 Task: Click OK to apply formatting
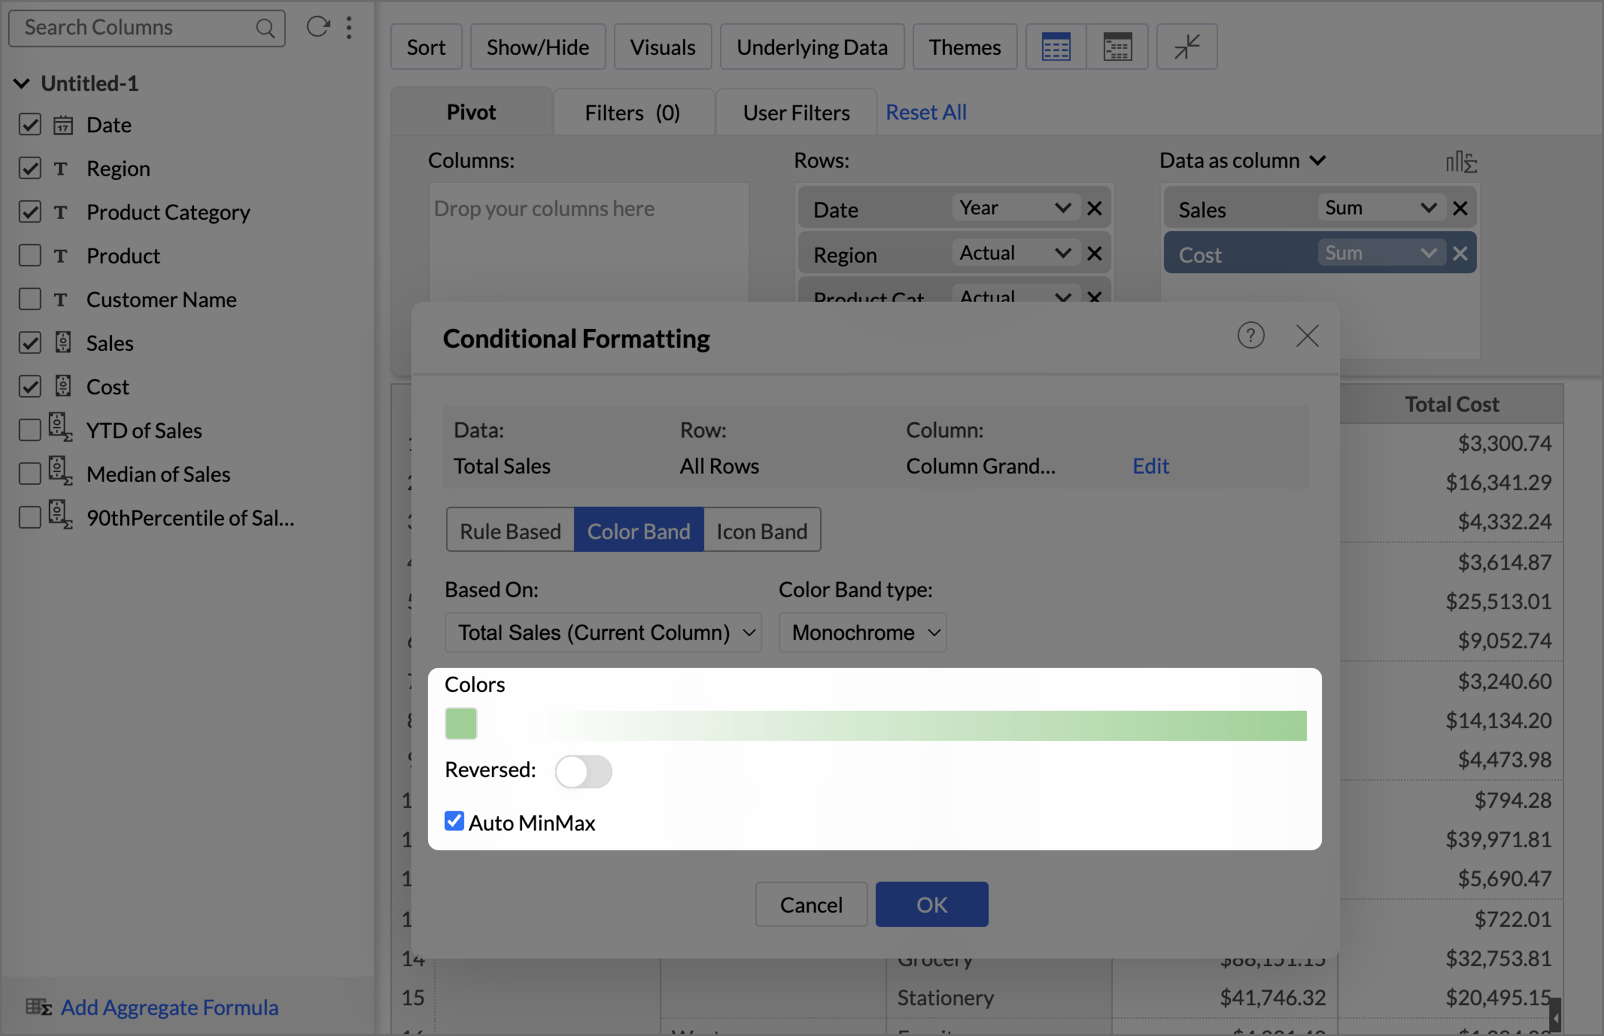click(x=932, y=904)
